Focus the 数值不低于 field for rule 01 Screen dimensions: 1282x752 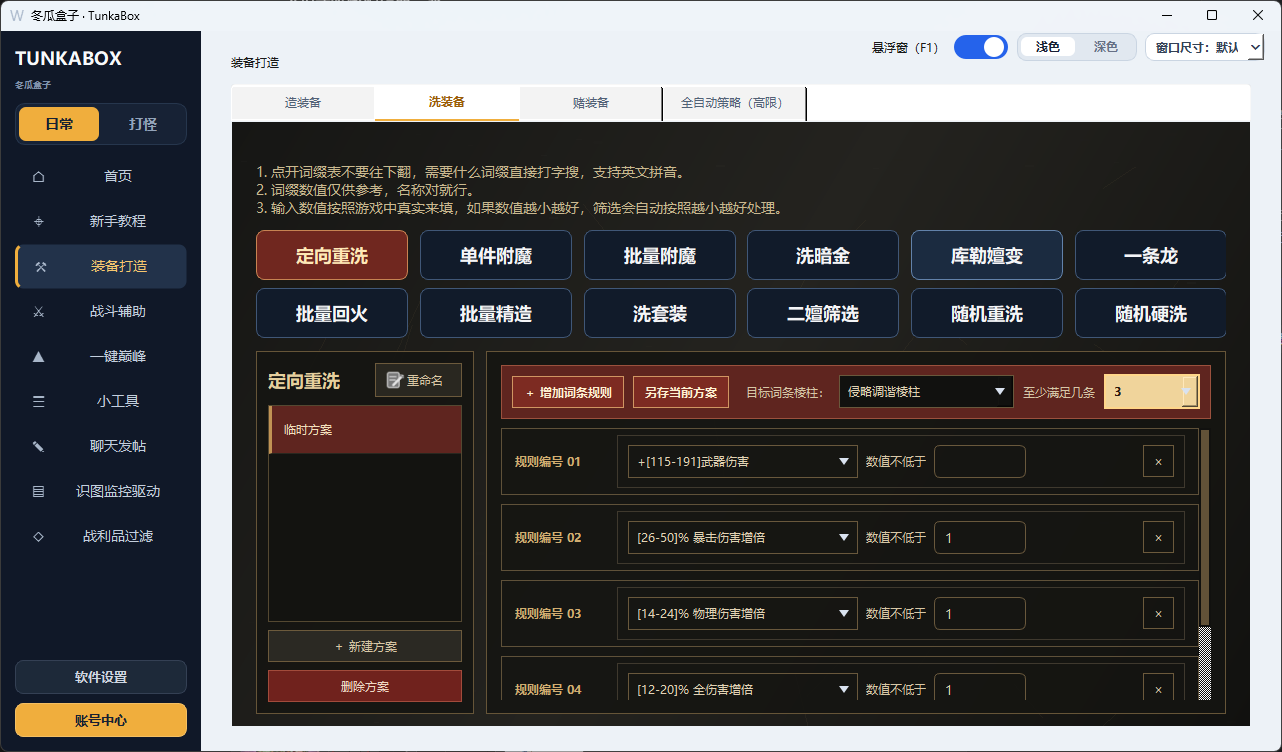980,462
